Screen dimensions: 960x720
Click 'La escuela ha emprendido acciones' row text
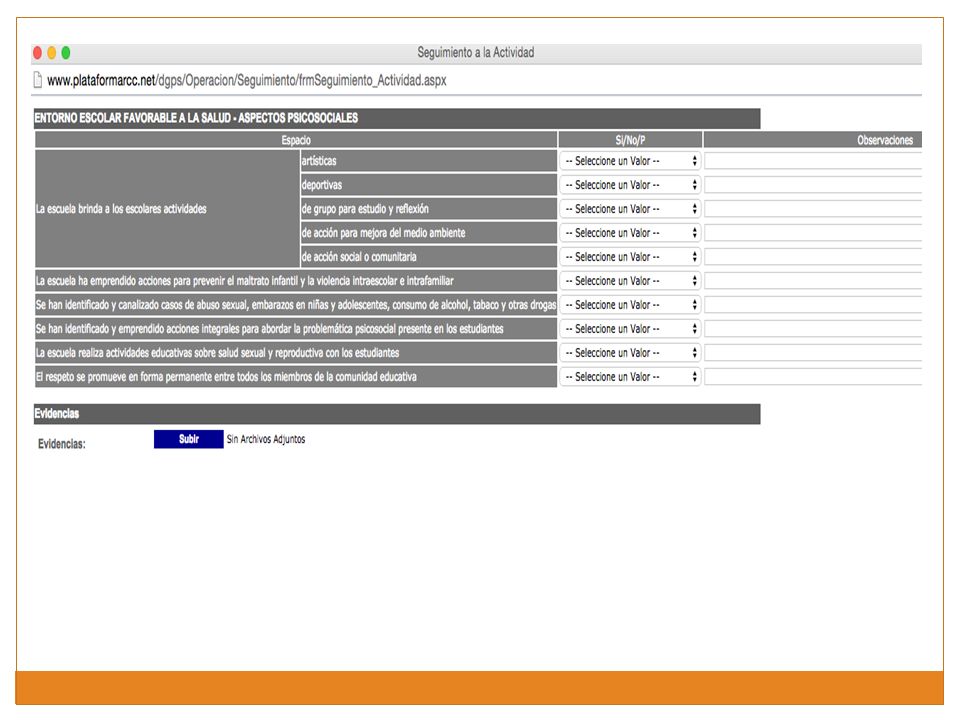244,280
